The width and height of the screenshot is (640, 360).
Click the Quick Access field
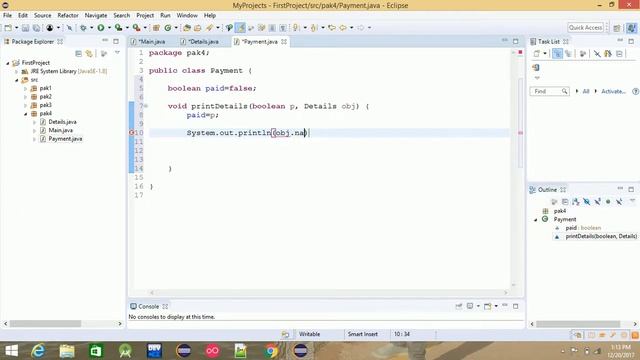[585, 27]
